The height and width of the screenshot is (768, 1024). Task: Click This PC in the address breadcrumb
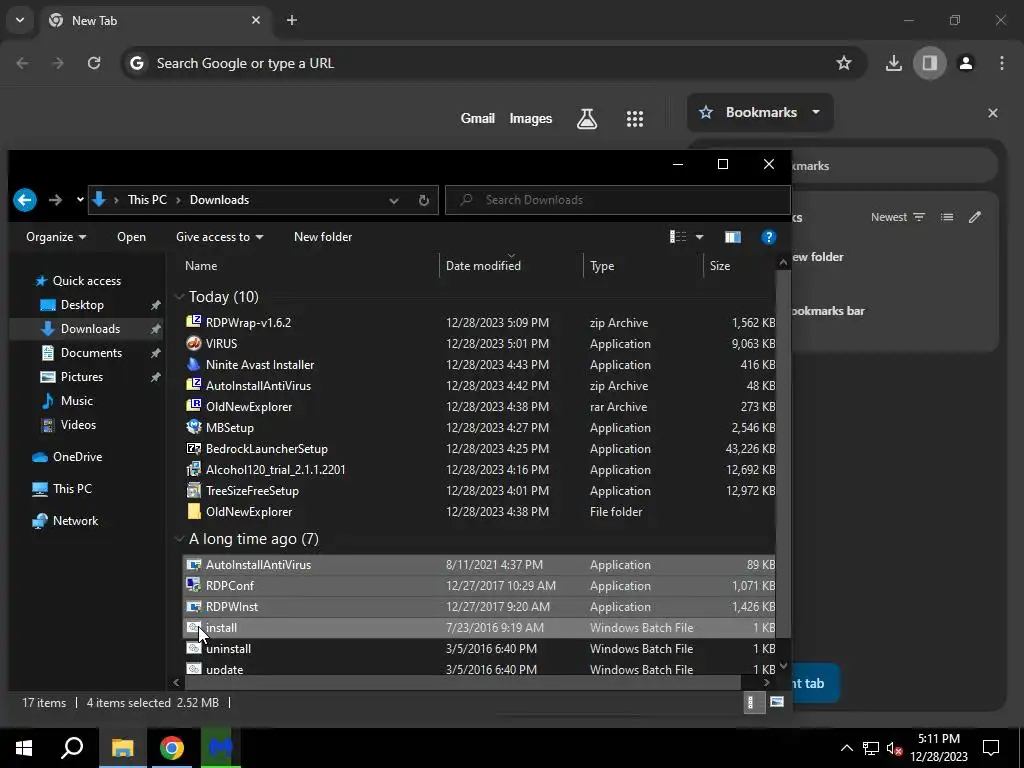click(147, 200)
